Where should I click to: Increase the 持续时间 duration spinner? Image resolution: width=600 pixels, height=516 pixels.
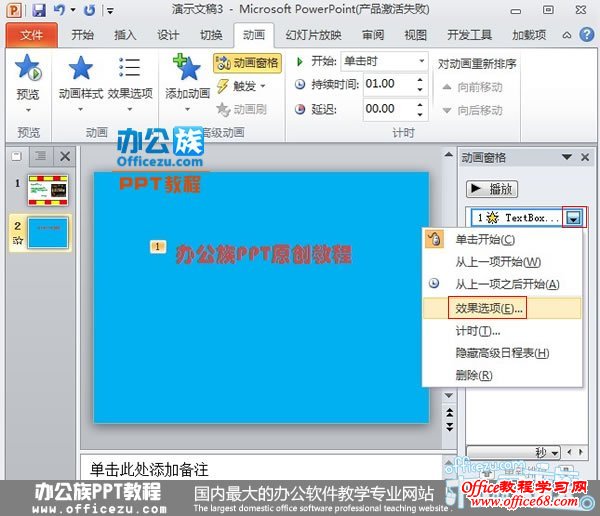(x=420, y=80)
